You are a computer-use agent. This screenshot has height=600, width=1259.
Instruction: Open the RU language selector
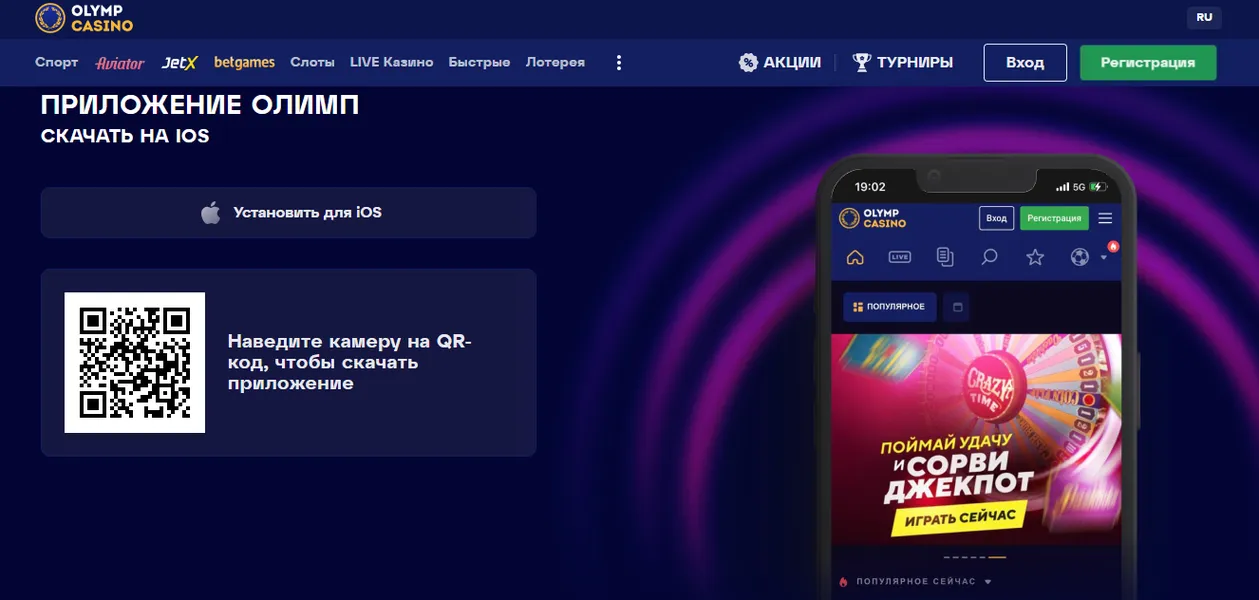[x=1204, y=17]
